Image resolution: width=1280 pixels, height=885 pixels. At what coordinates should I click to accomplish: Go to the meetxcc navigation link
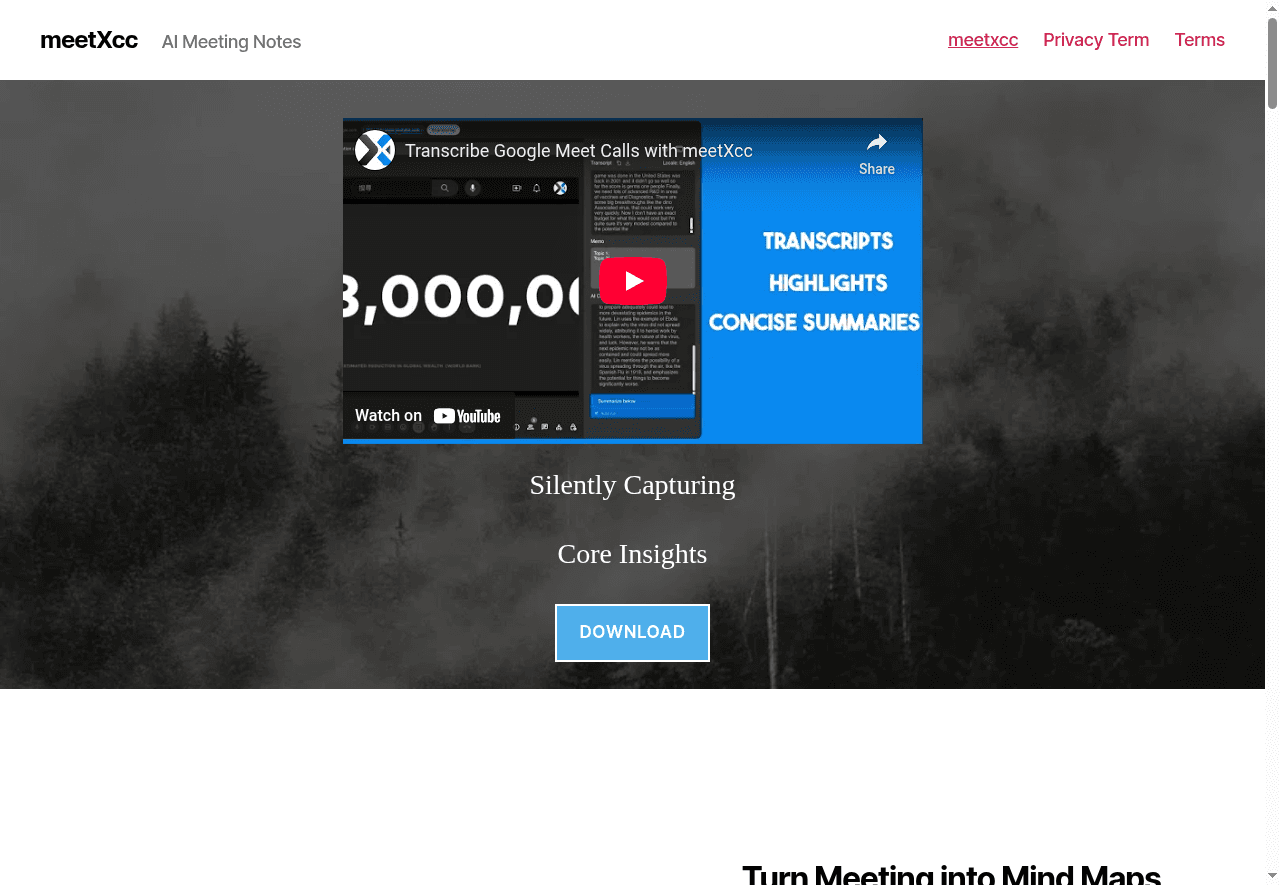tap(982, 40)
